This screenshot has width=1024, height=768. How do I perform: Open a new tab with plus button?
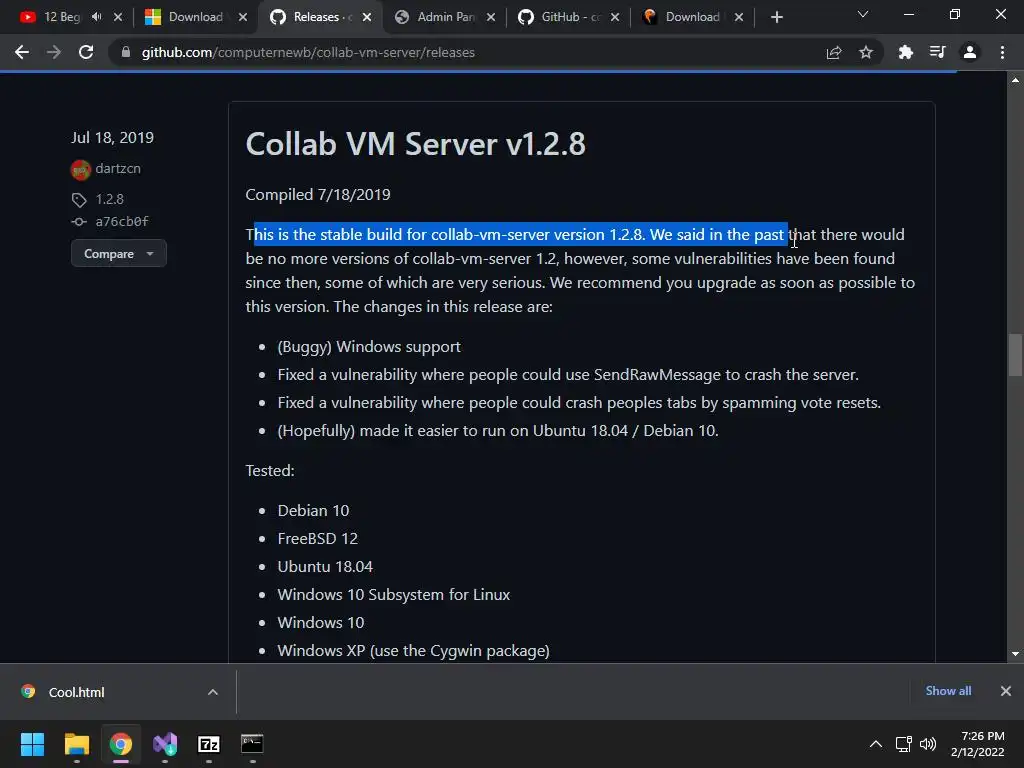[x=776, y=17]
